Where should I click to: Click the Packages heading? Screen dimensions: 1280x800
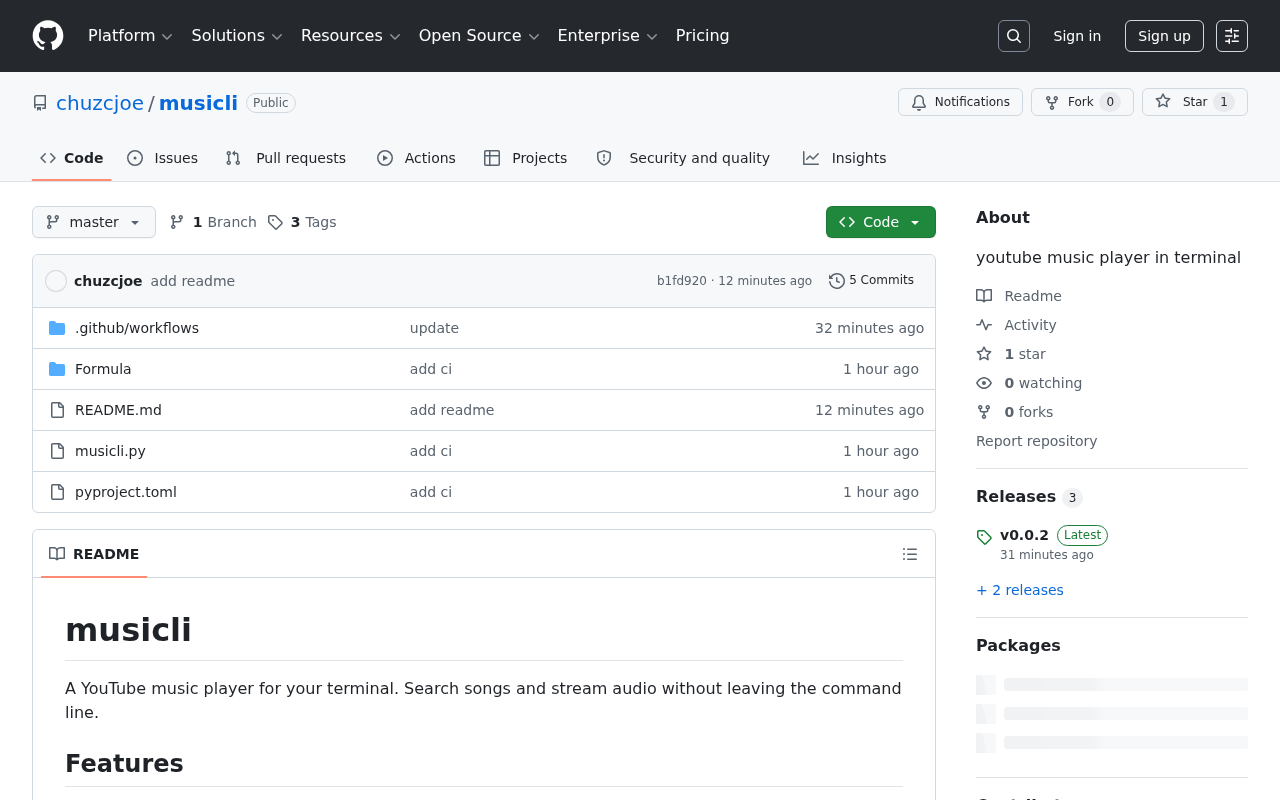(1018, 646)
